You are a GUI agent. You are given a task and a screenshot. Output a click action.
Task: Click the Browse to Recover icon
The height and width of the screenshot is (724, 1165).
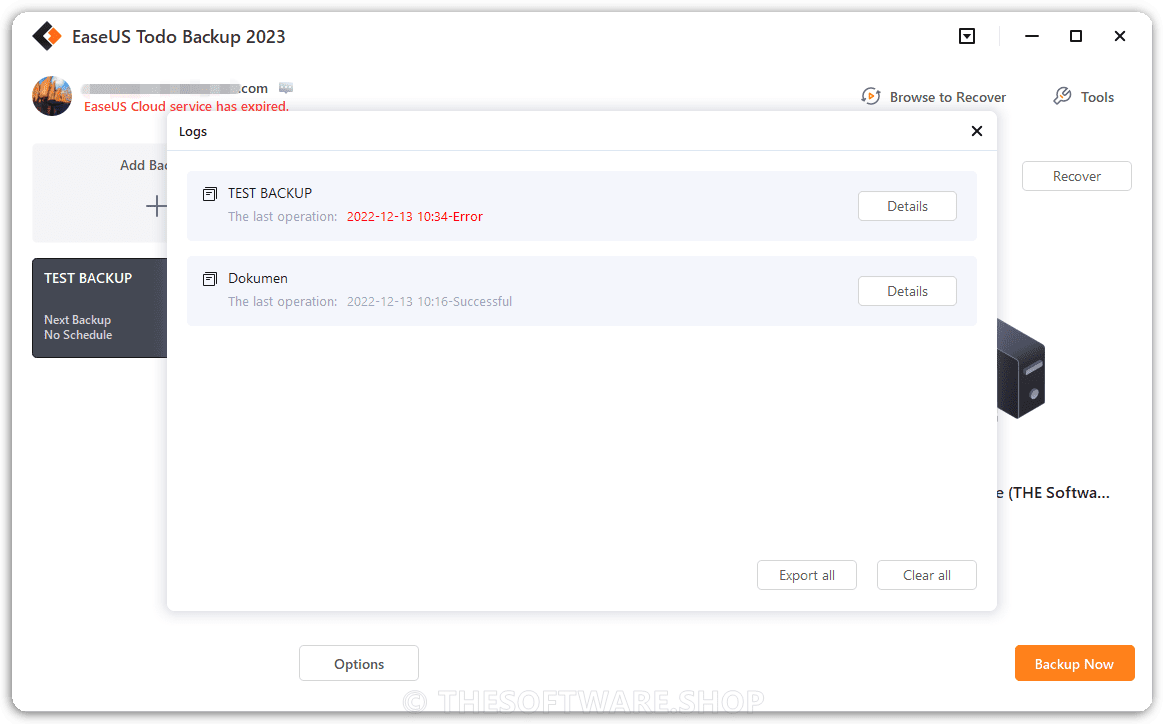(871, 97)
